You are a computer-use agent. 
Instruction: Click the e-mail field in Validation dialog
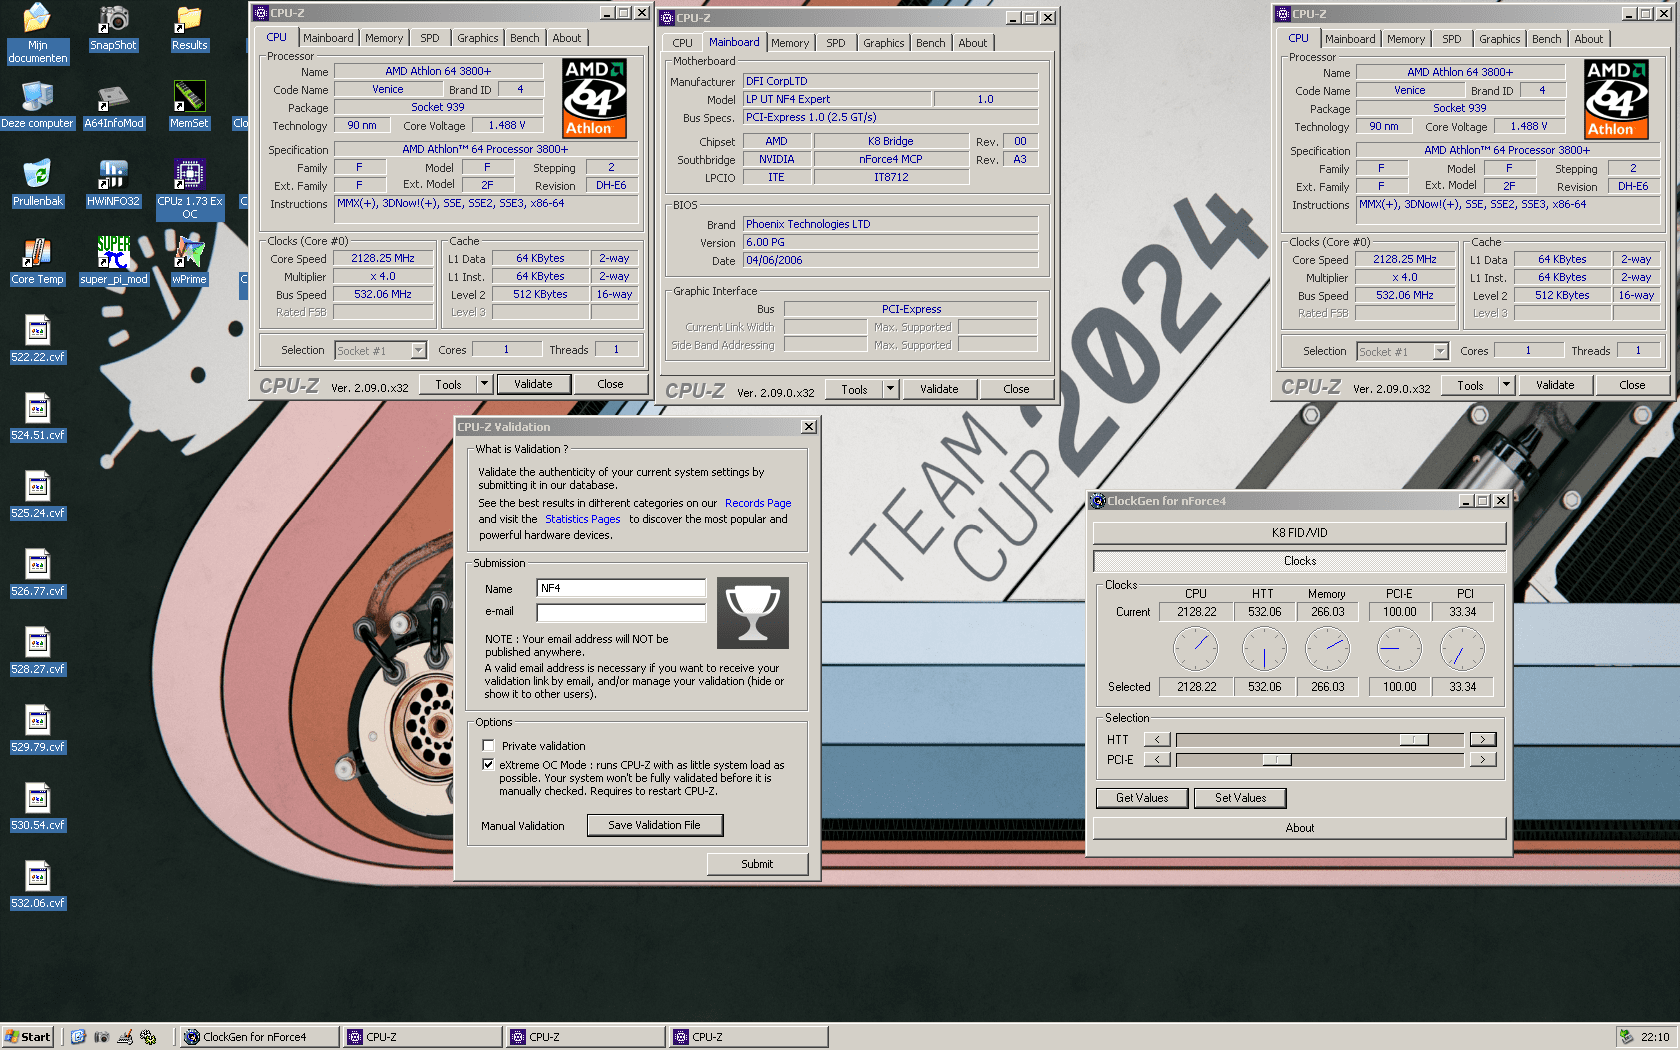621,612
